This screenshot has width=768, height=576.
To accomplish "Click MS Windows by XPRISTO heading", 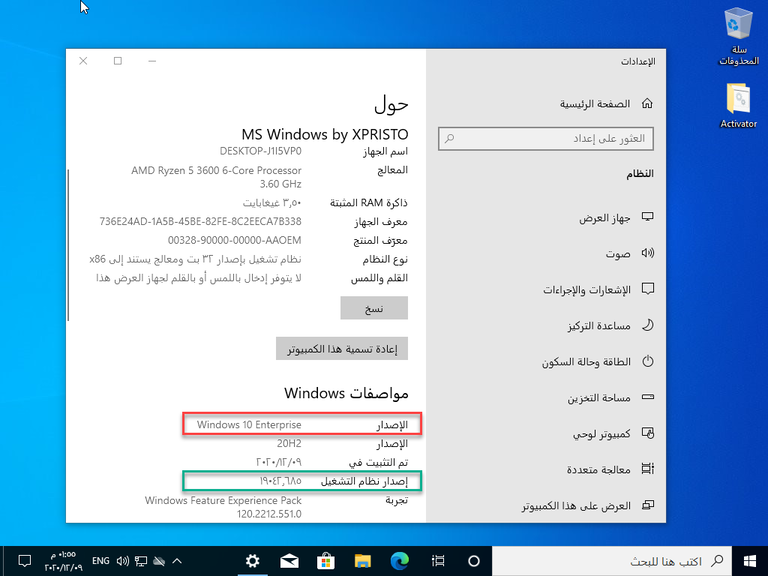I will pos(325,134).
